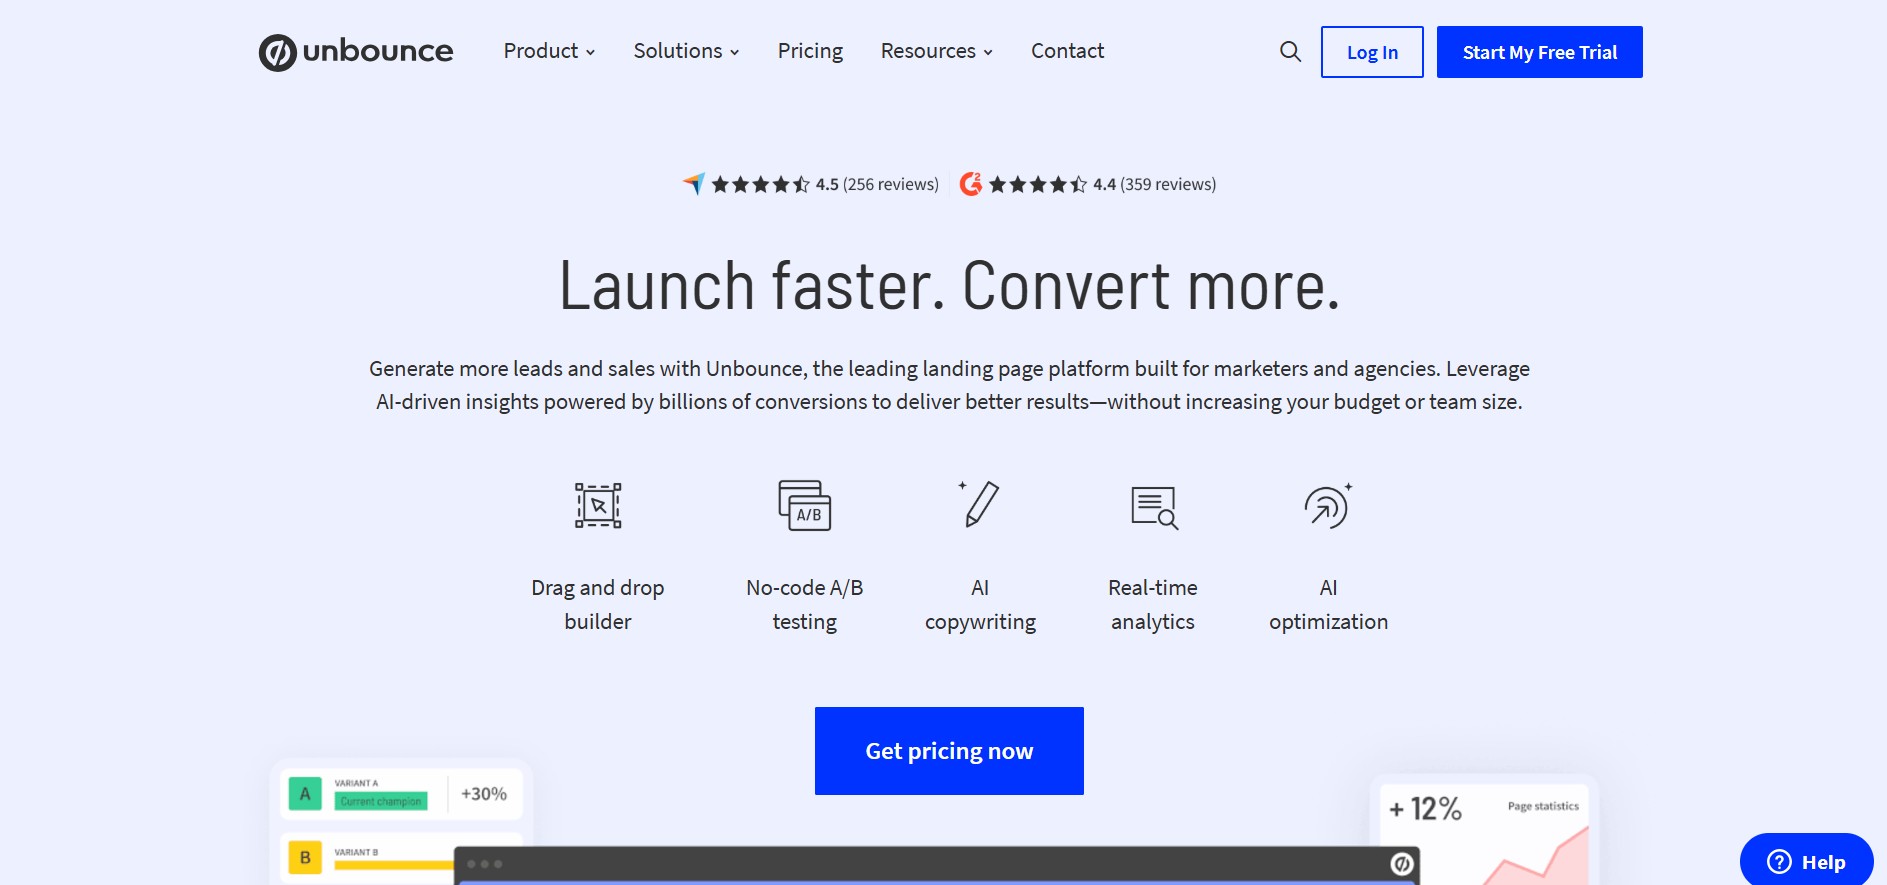This screenshot has height=885, width=1887.
Task: Click the Launch faster. Convert more. headline
Action: [949, 286]
